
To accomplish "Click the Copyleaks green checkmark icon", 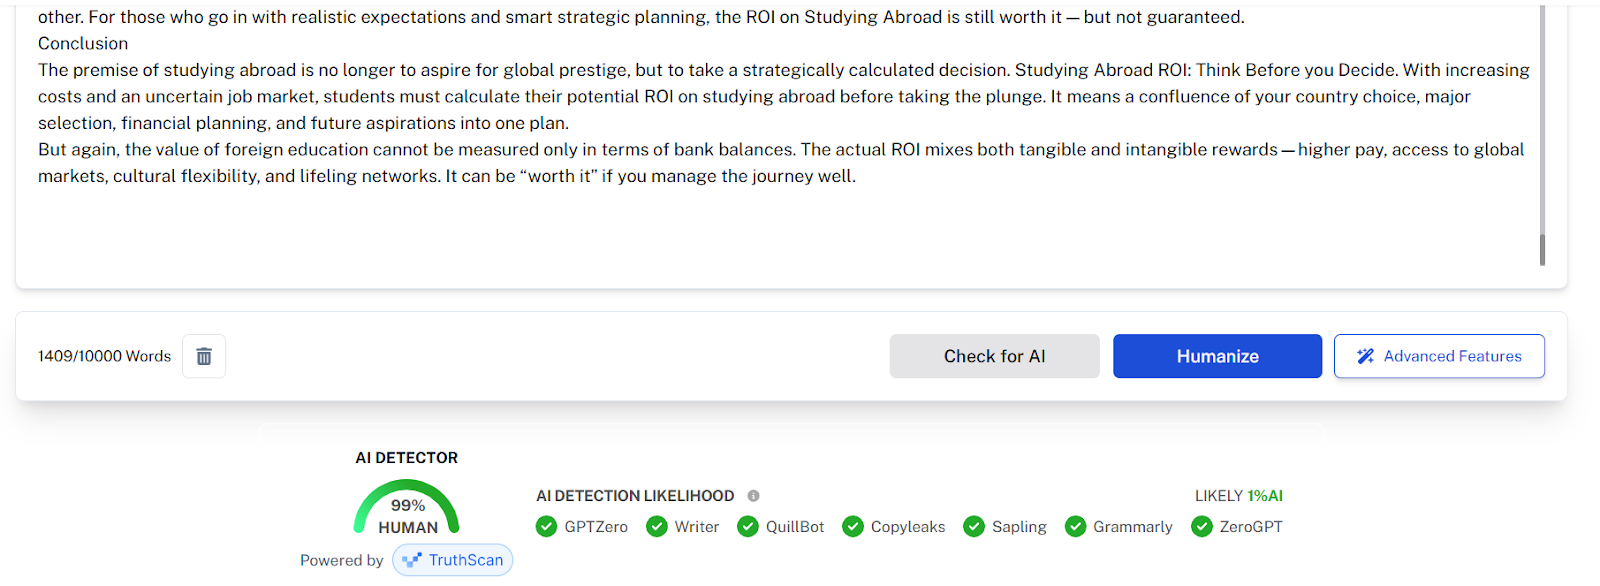I will click(853, 527).
